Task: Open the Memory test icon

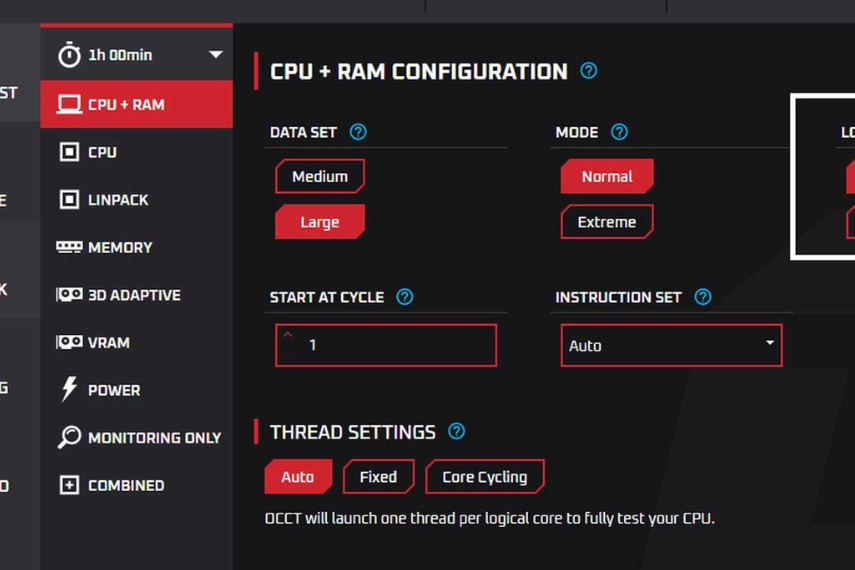Action: click(69, 247)
